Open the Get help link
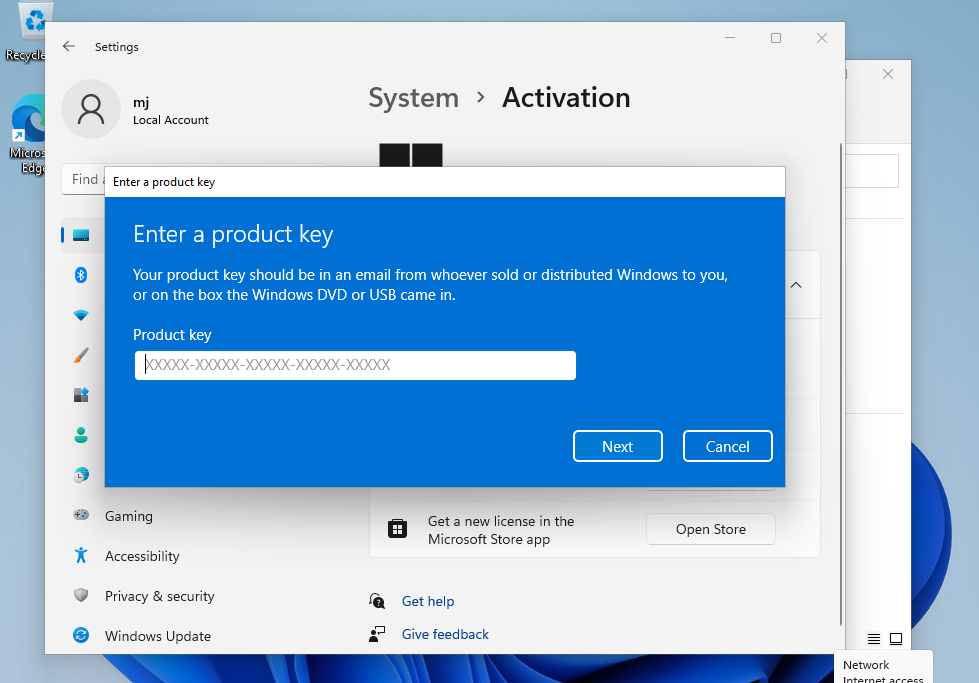The image size is (979, 683). click(x=428, y=601)
